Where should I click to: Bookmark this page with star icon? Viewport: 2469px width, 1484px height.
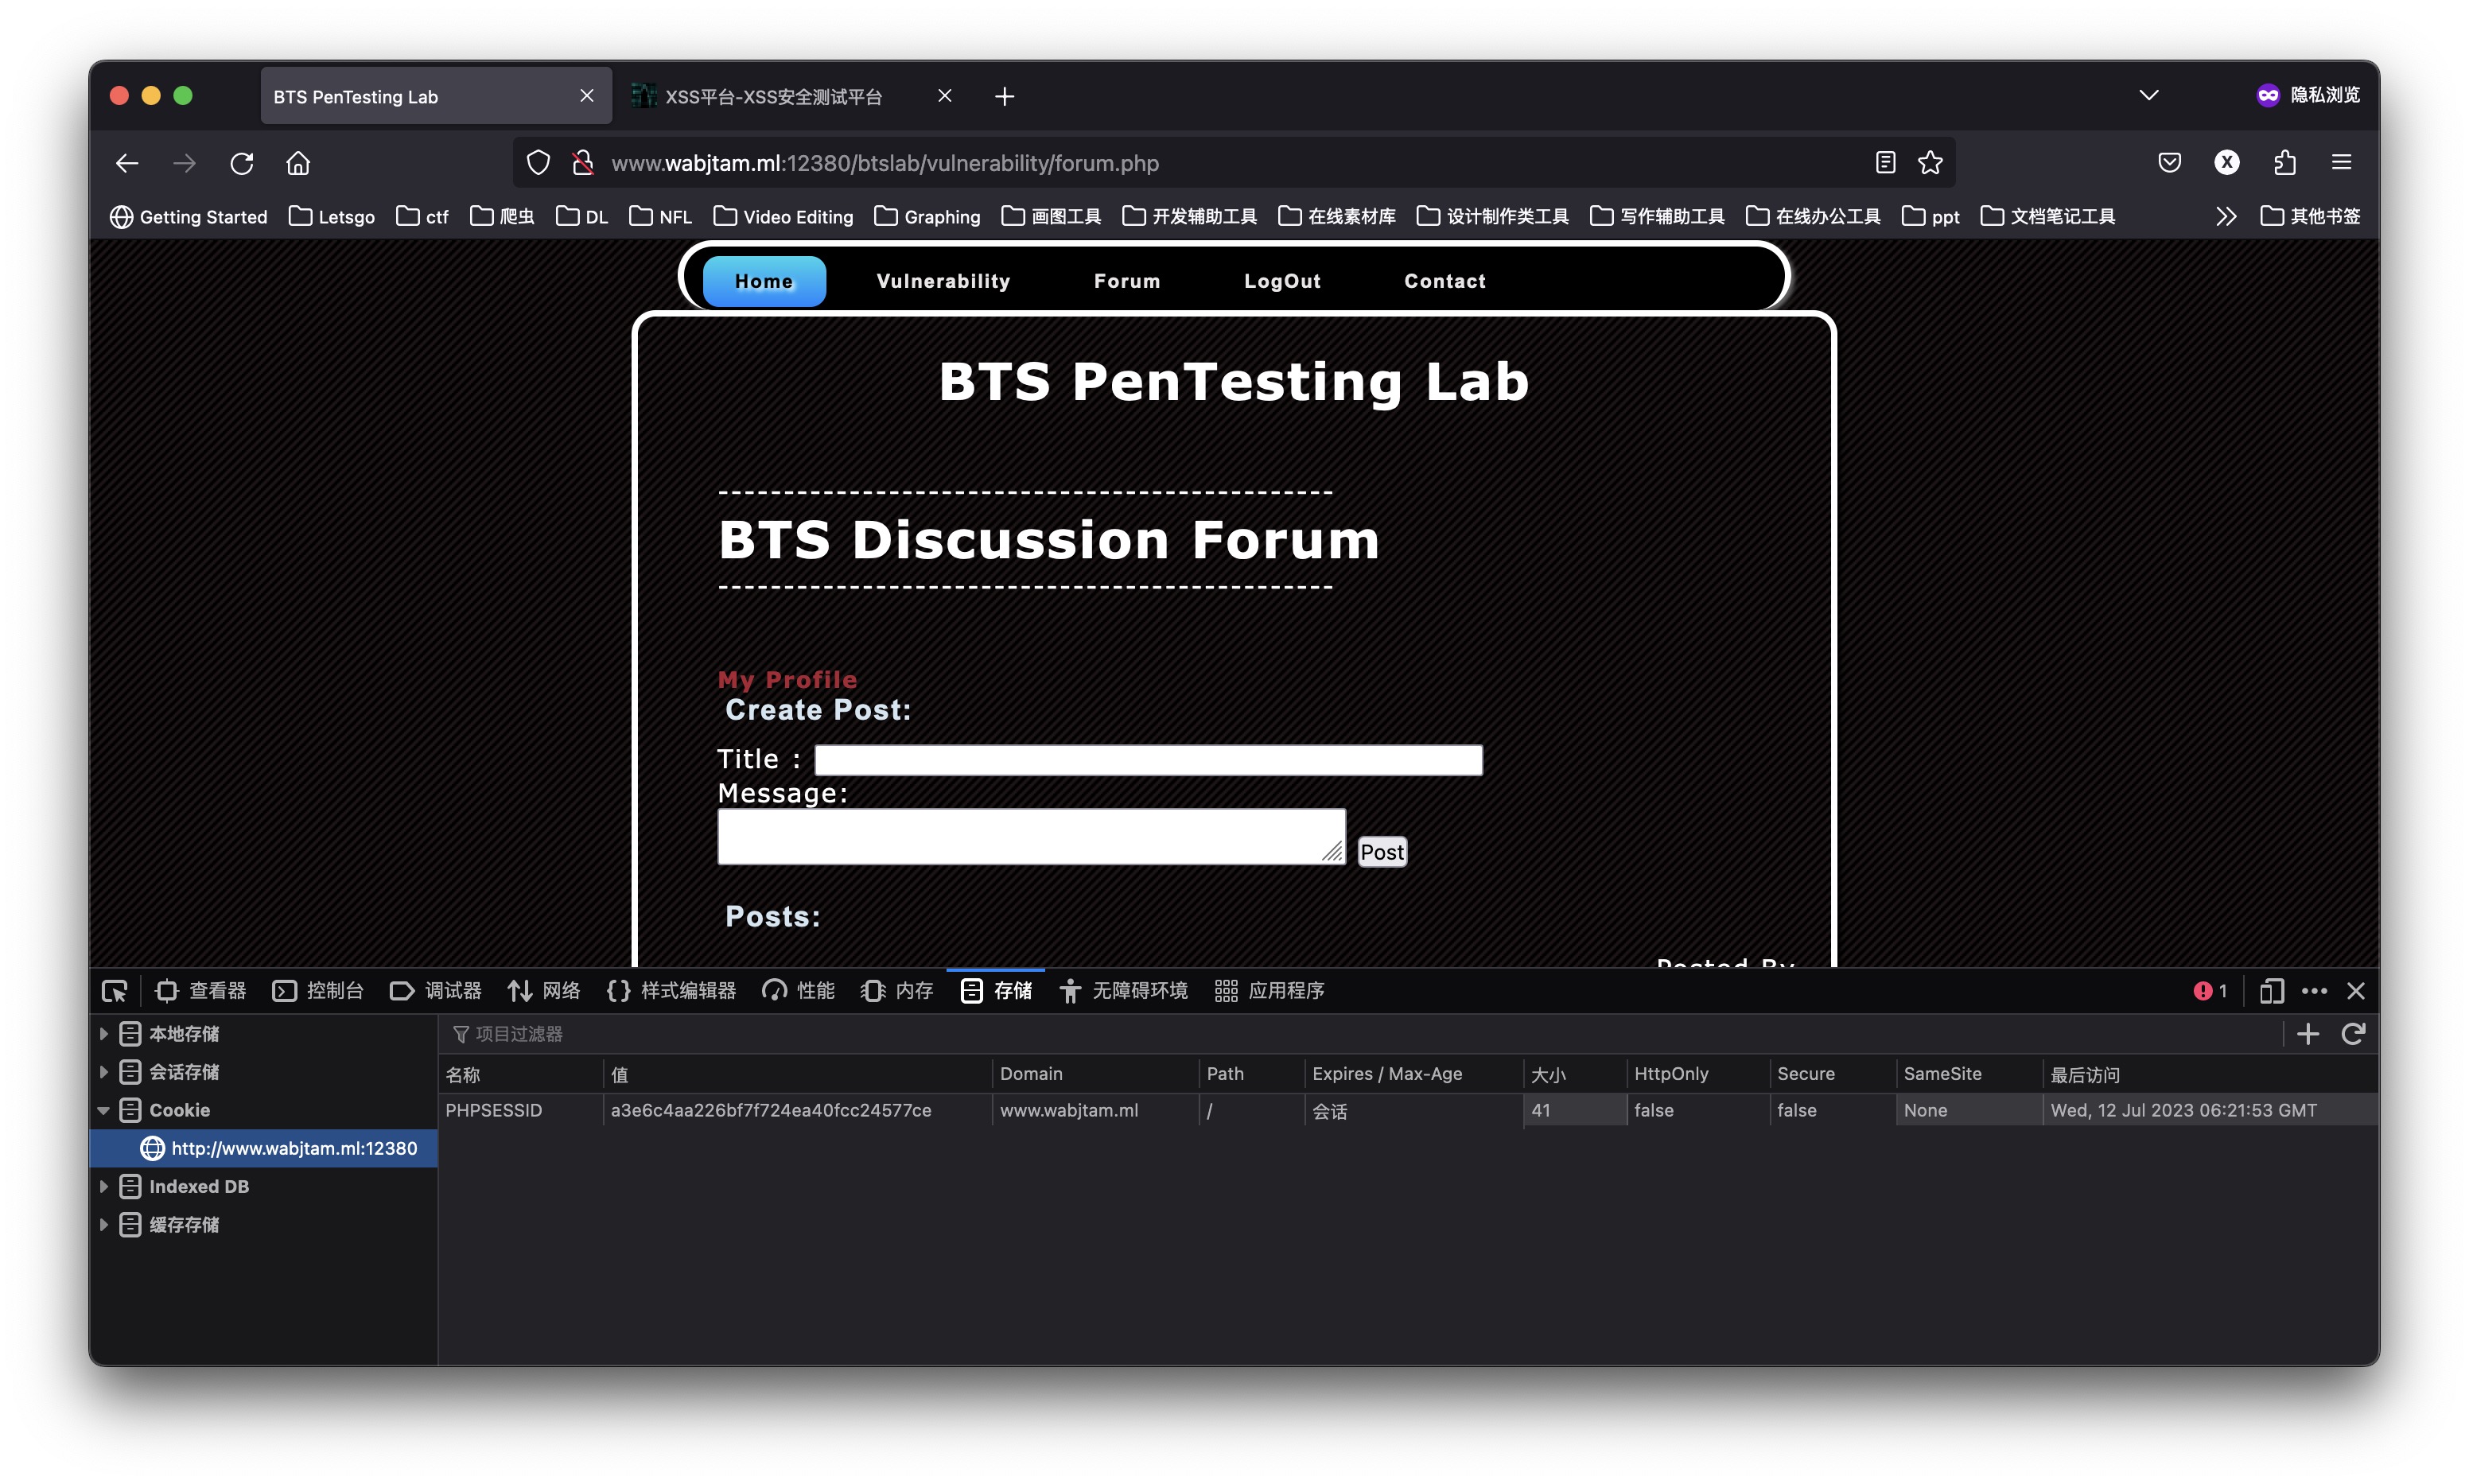point(1930,163)
